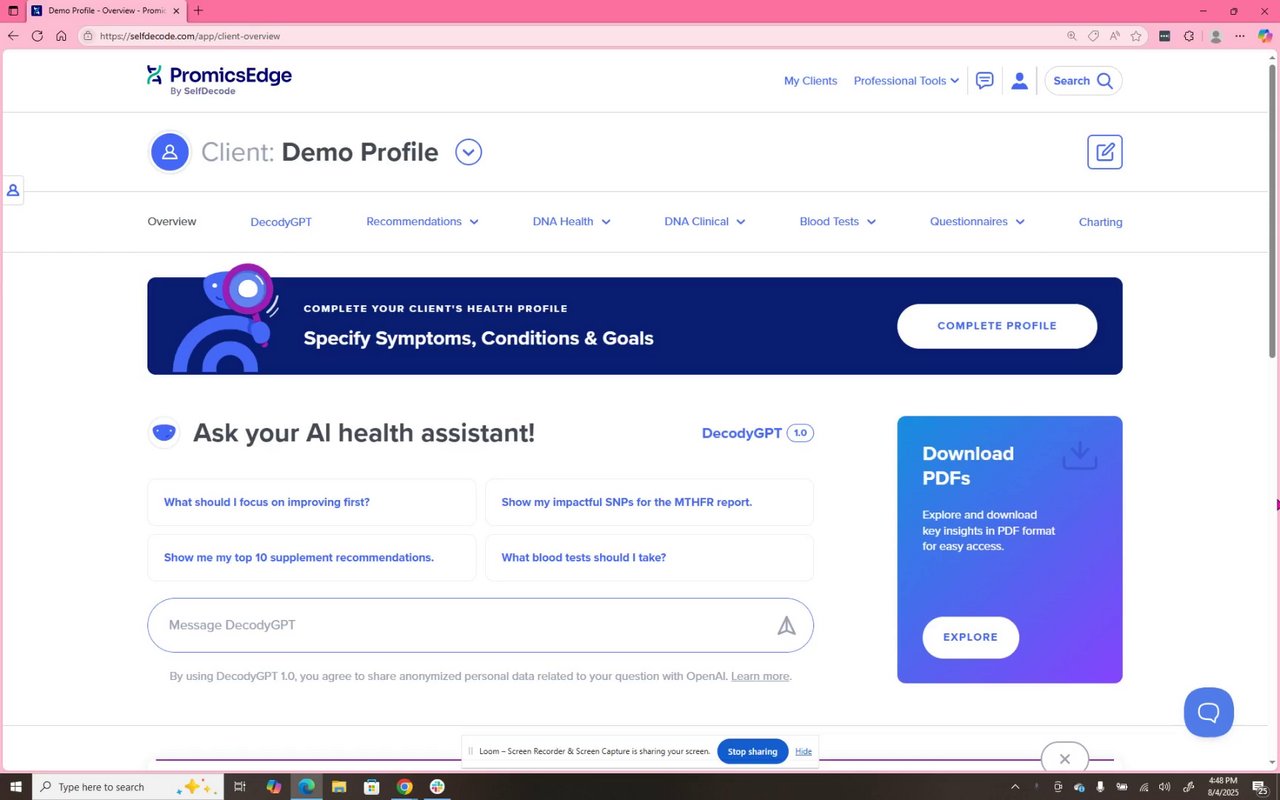Open the left sidebar person tab

[x=13, y=190]
